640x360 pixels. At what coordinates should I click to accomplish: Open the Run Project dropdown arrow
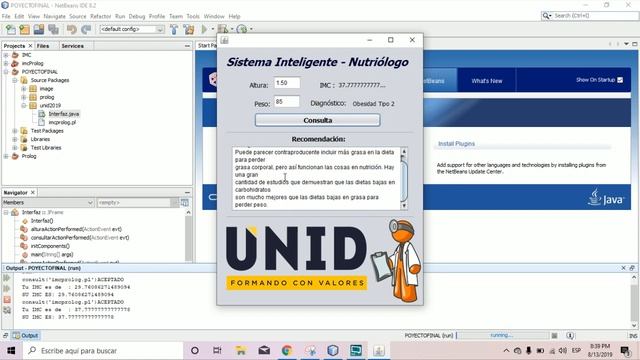212,29
